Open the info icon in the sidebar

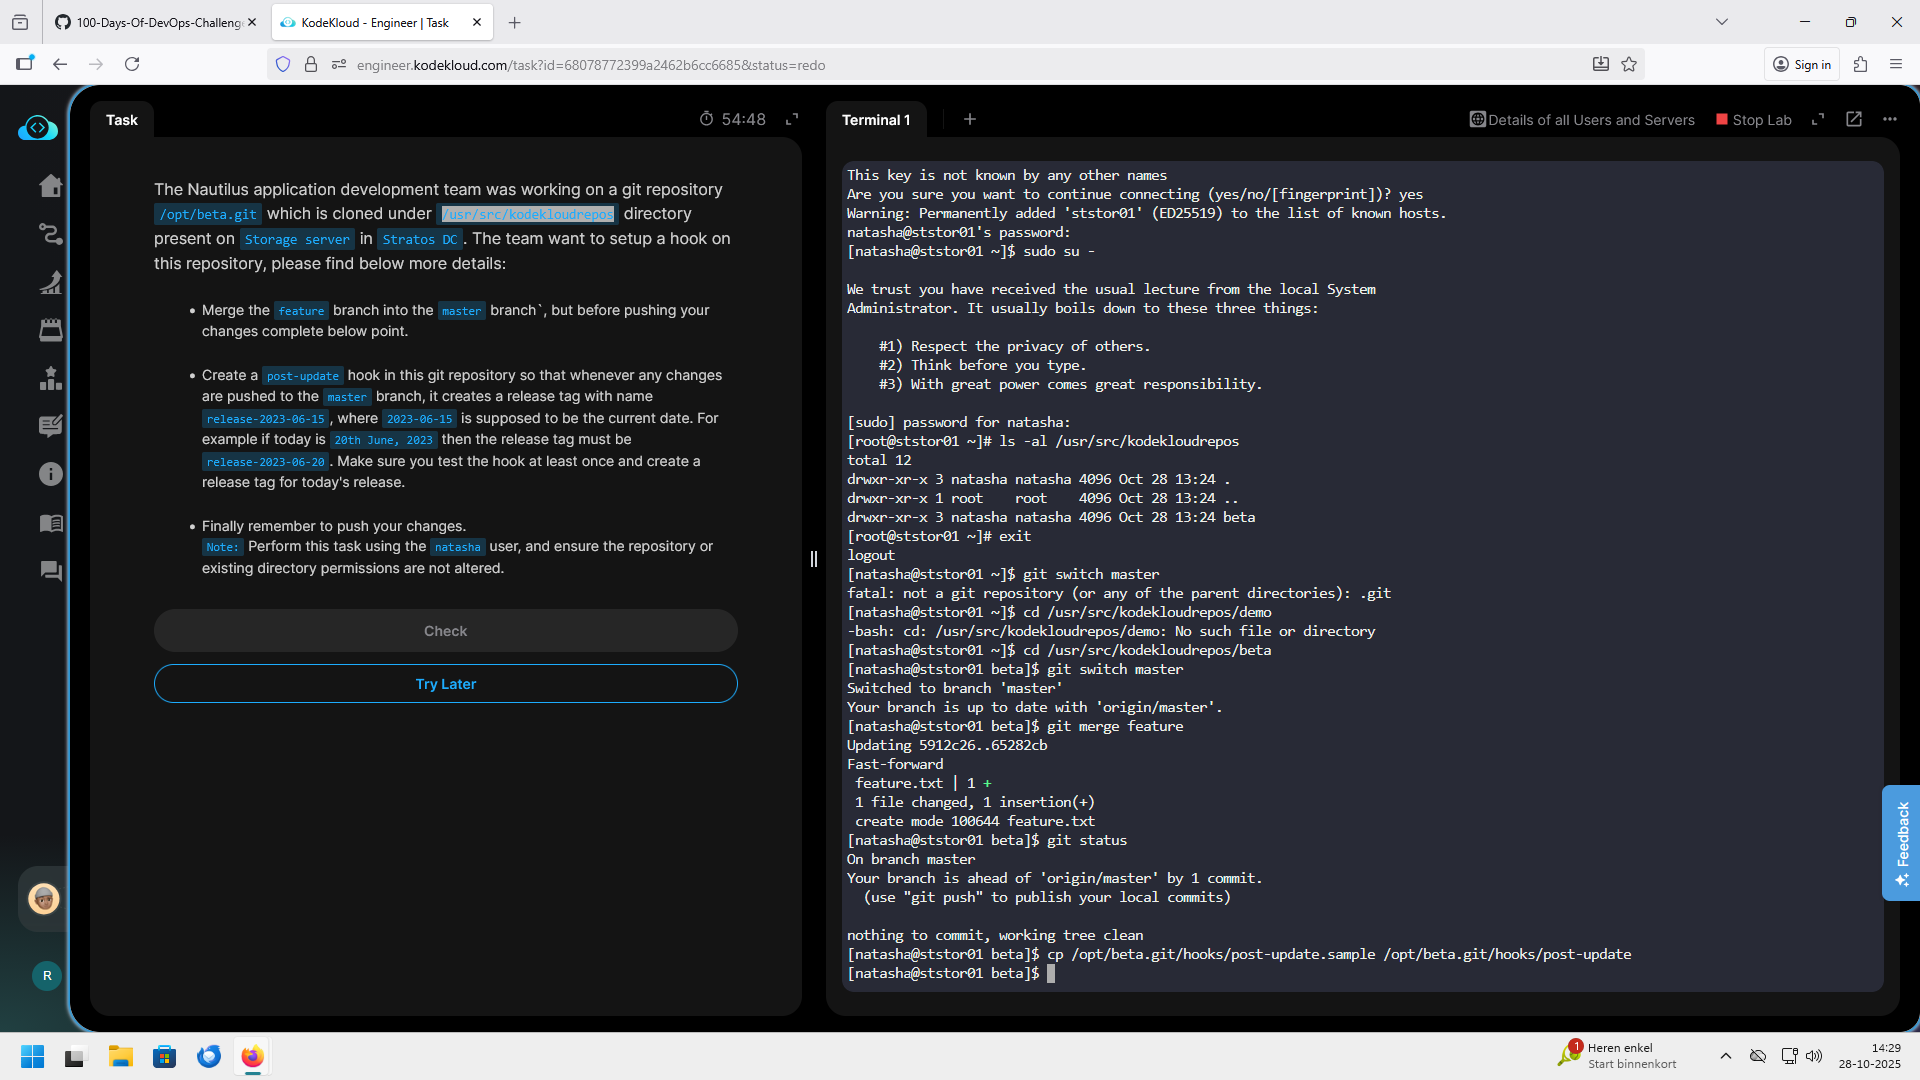click(50, 475)
